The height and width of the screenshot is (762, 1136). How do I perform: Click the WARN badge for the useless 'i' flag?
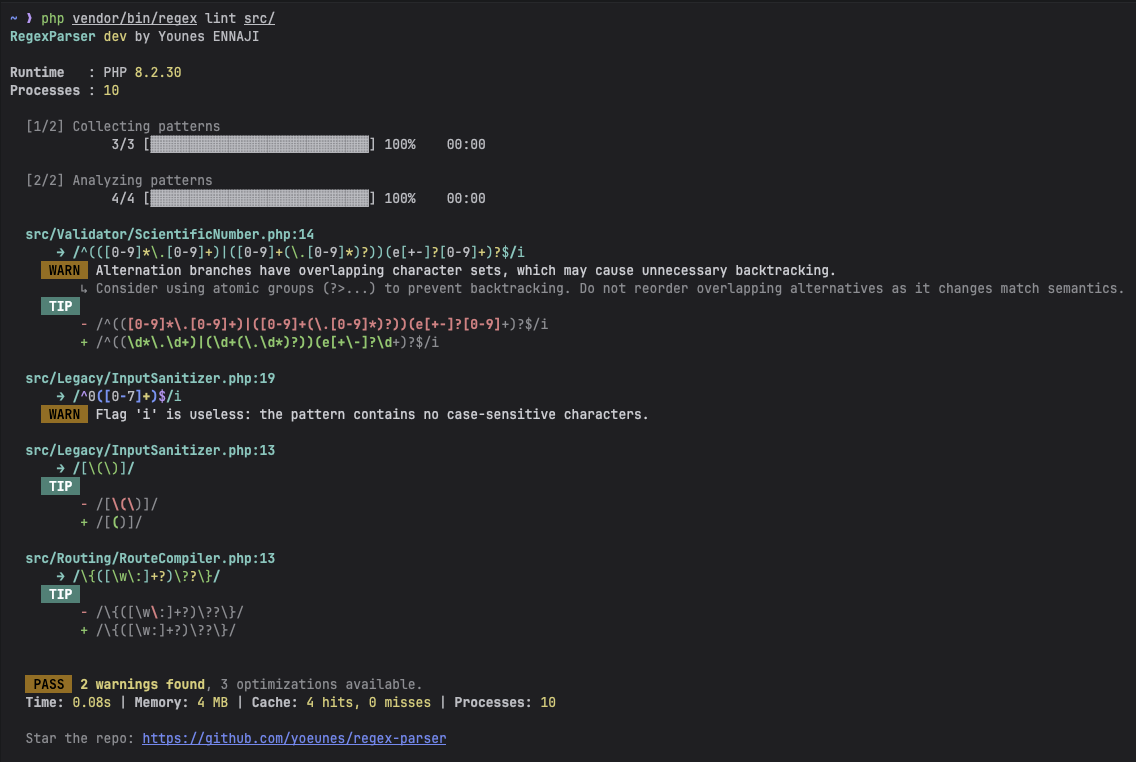click(x=64, y=414)
